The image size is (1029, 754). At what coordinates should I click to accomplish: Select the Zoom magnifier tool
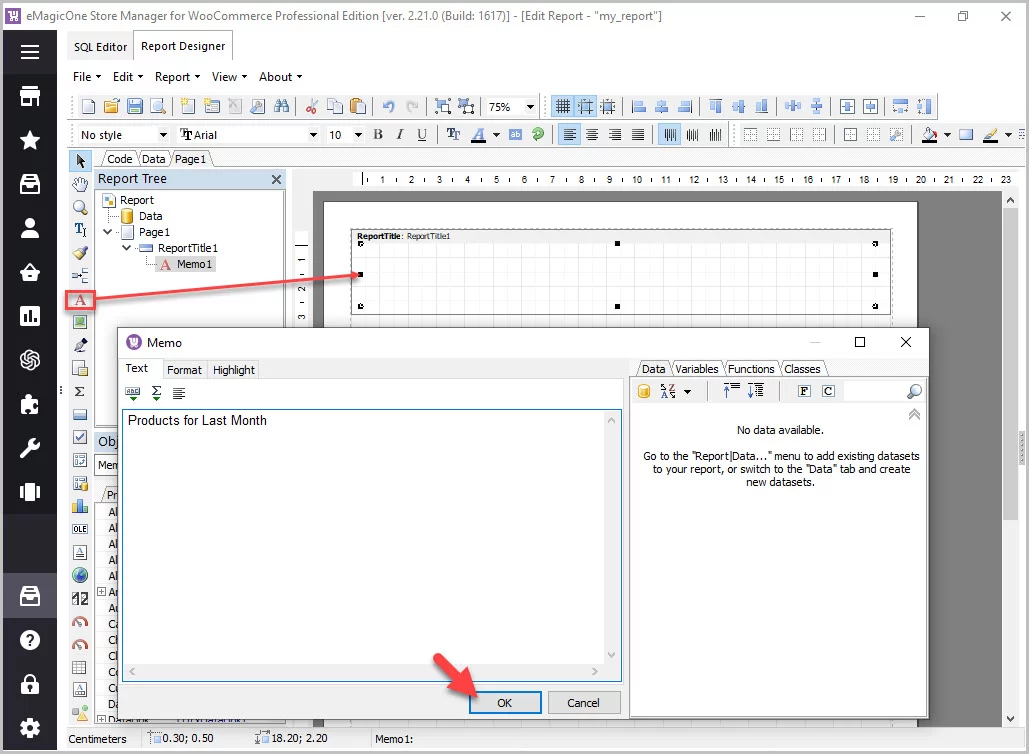point(80,207)
